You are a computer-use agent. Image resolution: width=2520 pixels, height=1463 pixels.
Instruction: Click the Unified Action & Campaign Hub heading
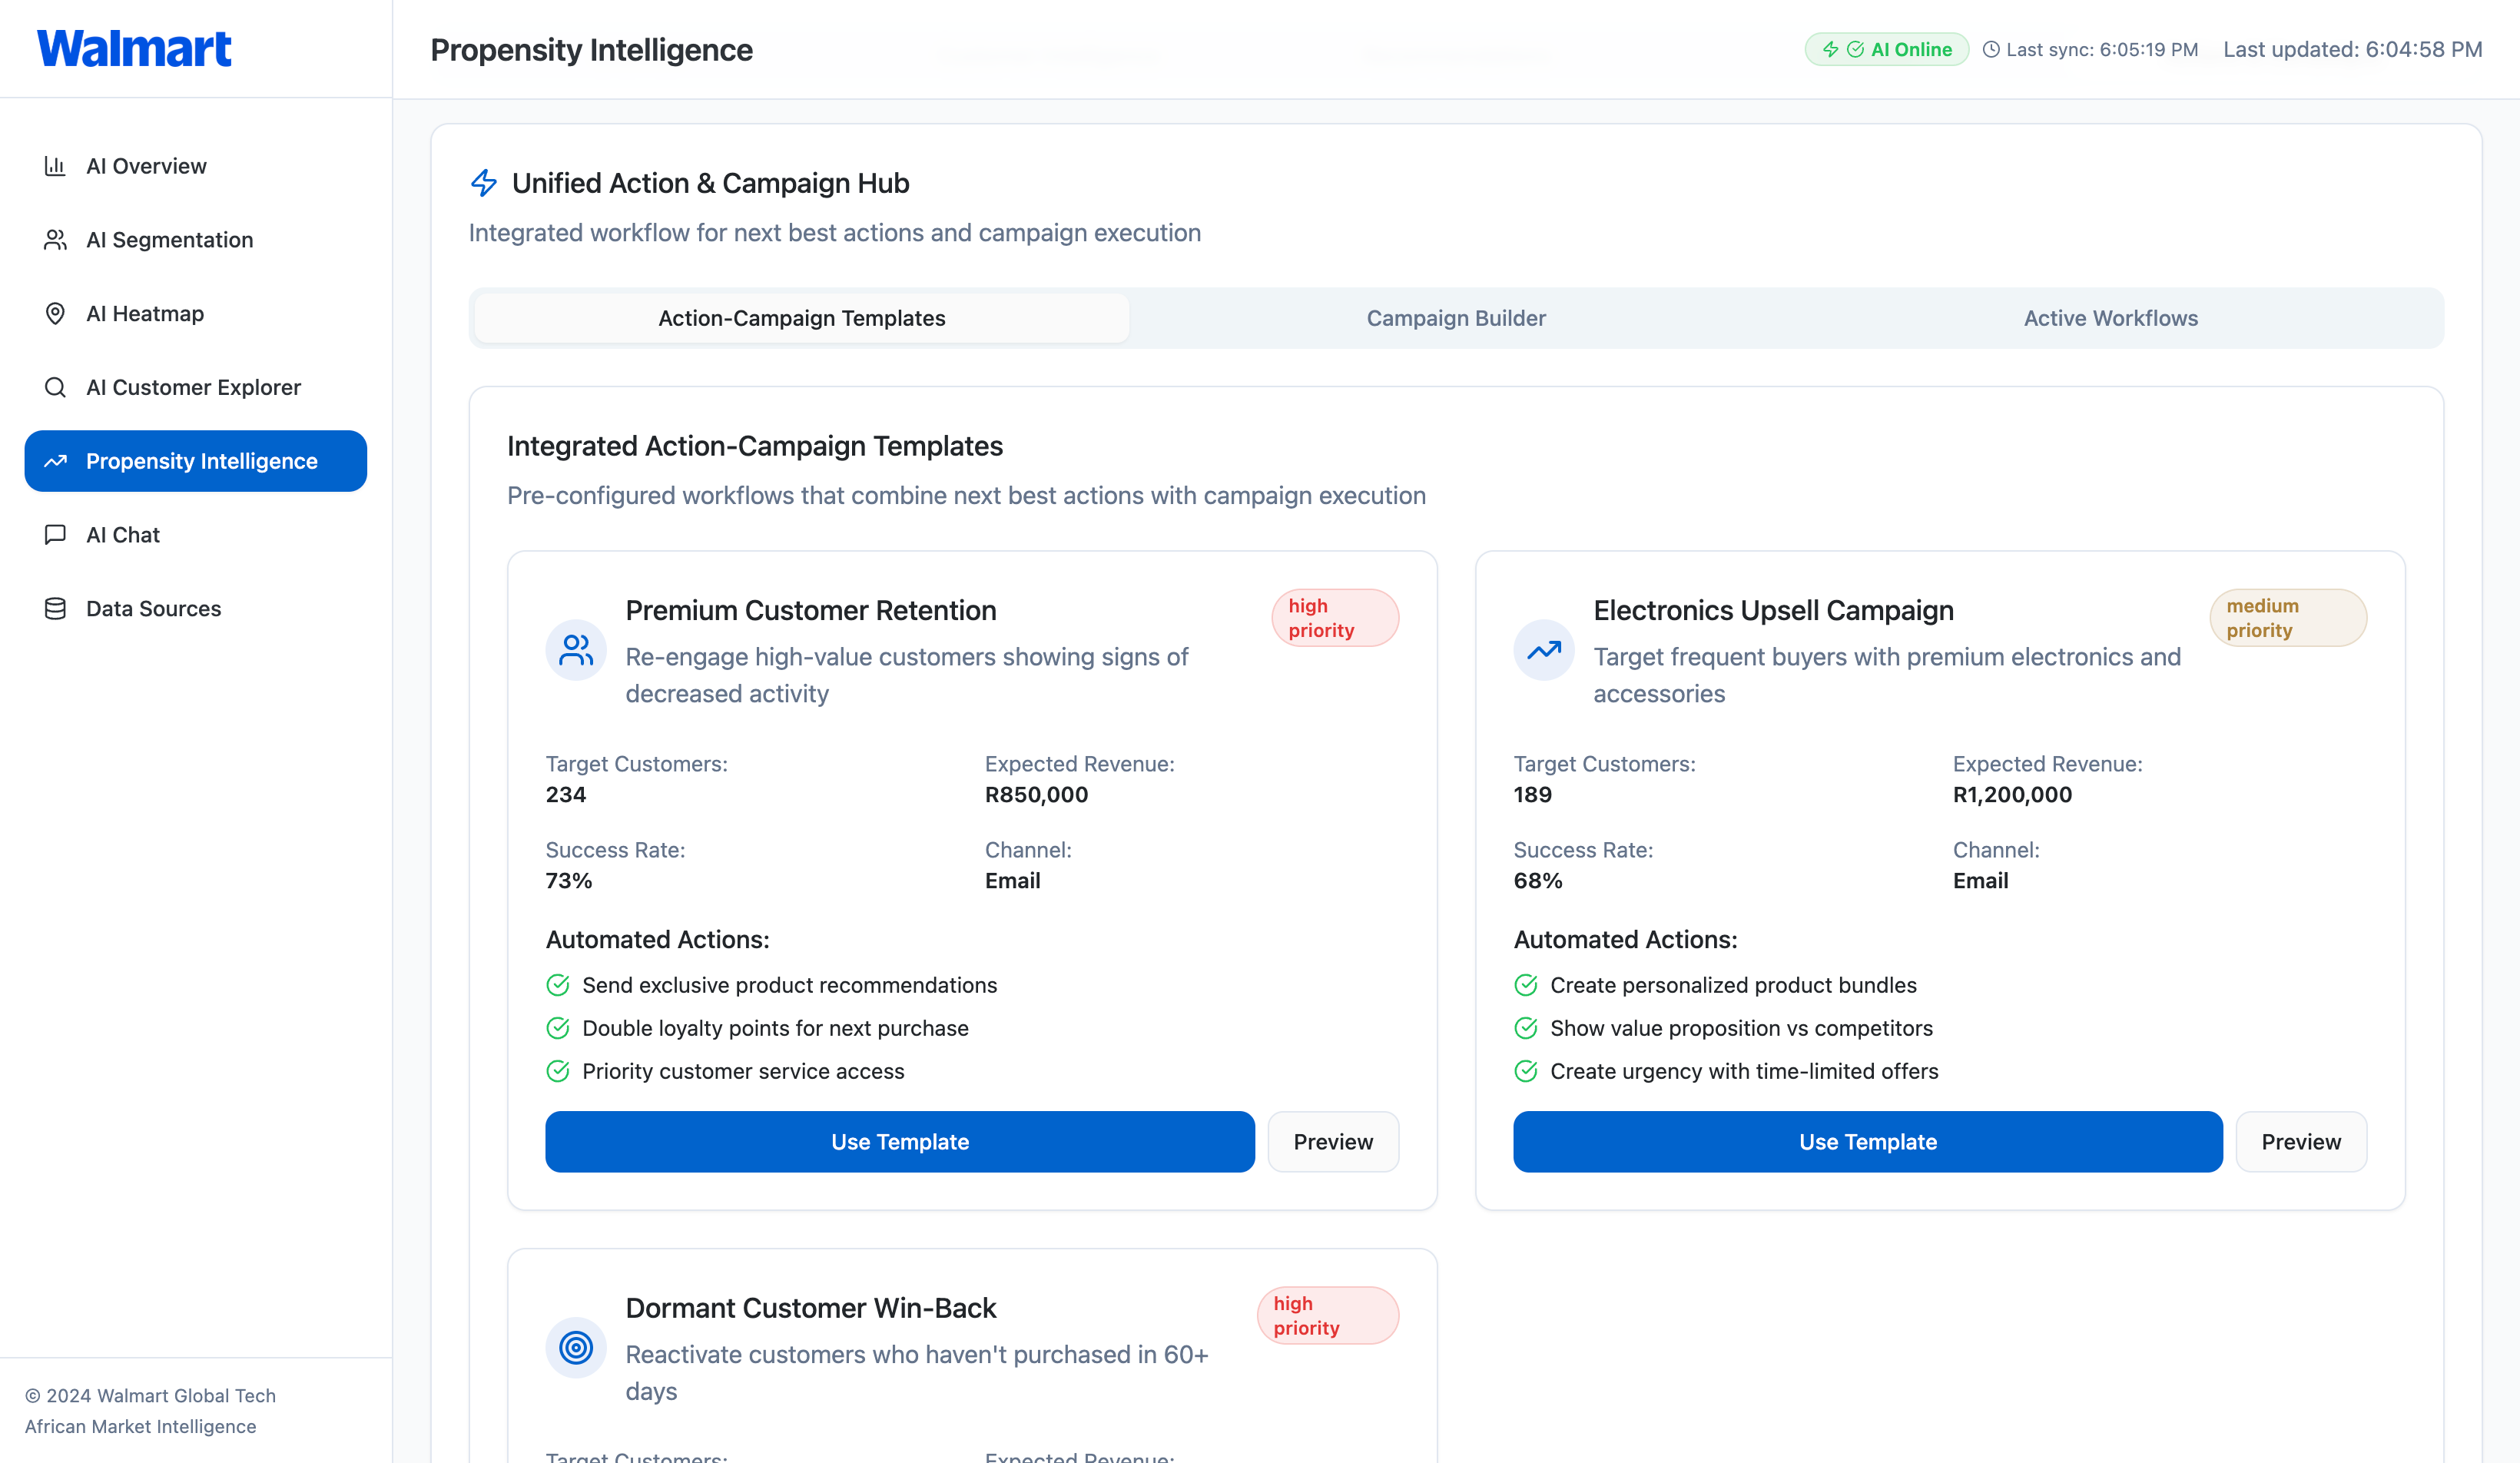pos(710,183)
